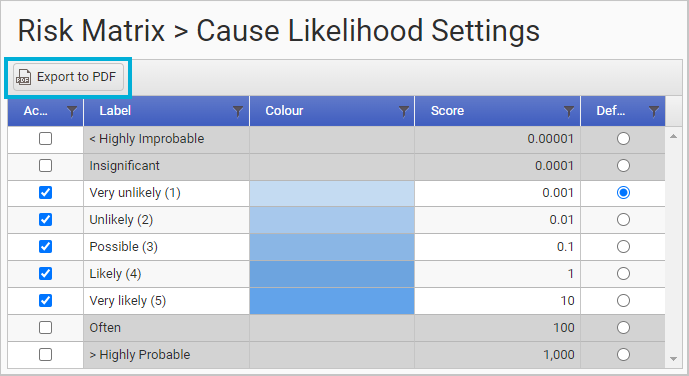The height and width of the screenshot is (376, 689).
Task: Click the PDF icon in Export button
Action: (x=23, y=77)
